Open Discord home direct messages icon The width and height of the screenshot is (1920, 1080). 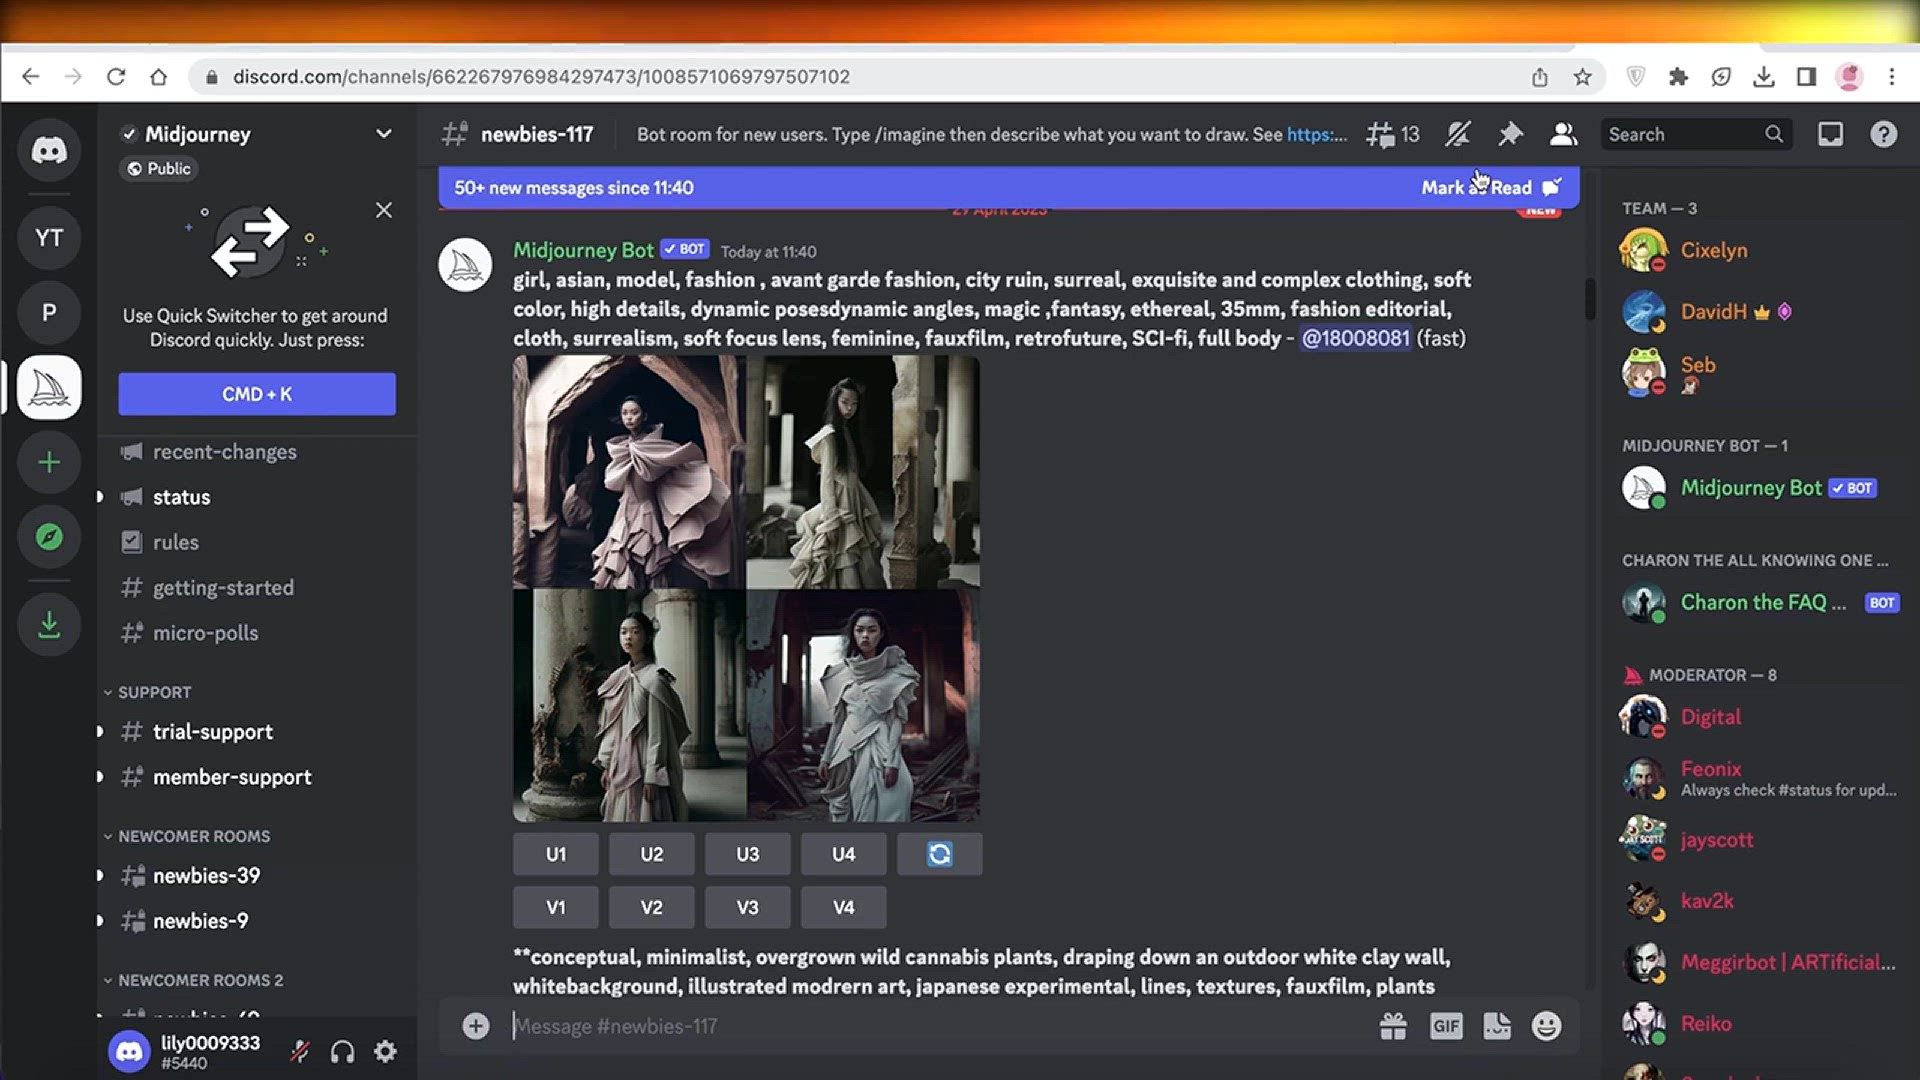point(49,150)
